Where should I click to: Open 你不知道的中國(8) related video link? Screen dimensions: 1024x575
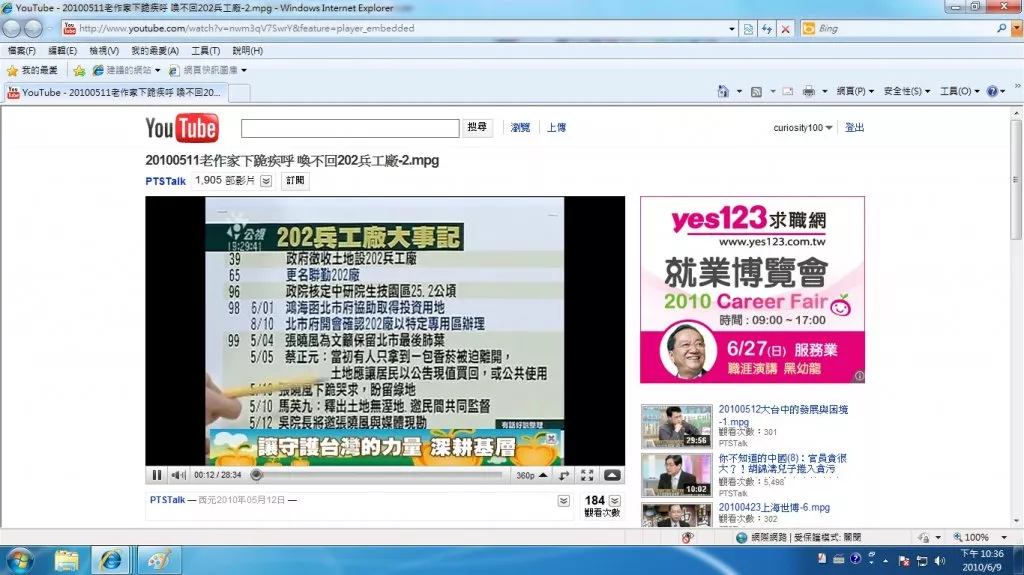point(782,463)
